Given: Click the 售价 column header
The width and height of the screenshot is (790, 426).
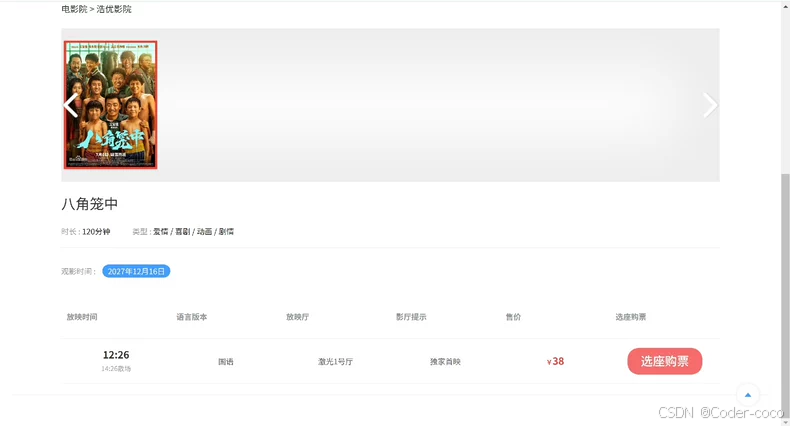Looking at the screenshot, I should 513,317.
